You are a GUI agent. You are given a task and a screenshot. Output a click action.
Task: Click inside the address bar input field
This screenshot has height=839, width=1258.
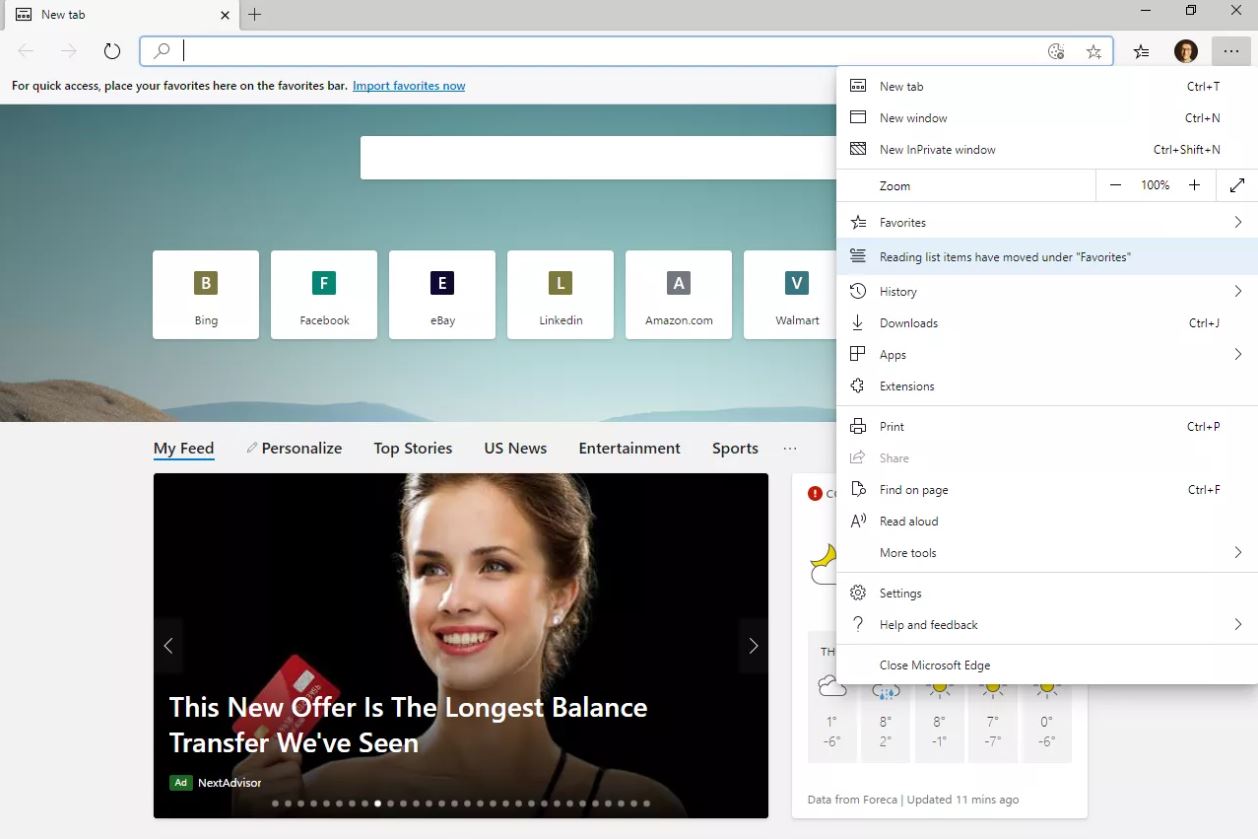coord(600,52)
